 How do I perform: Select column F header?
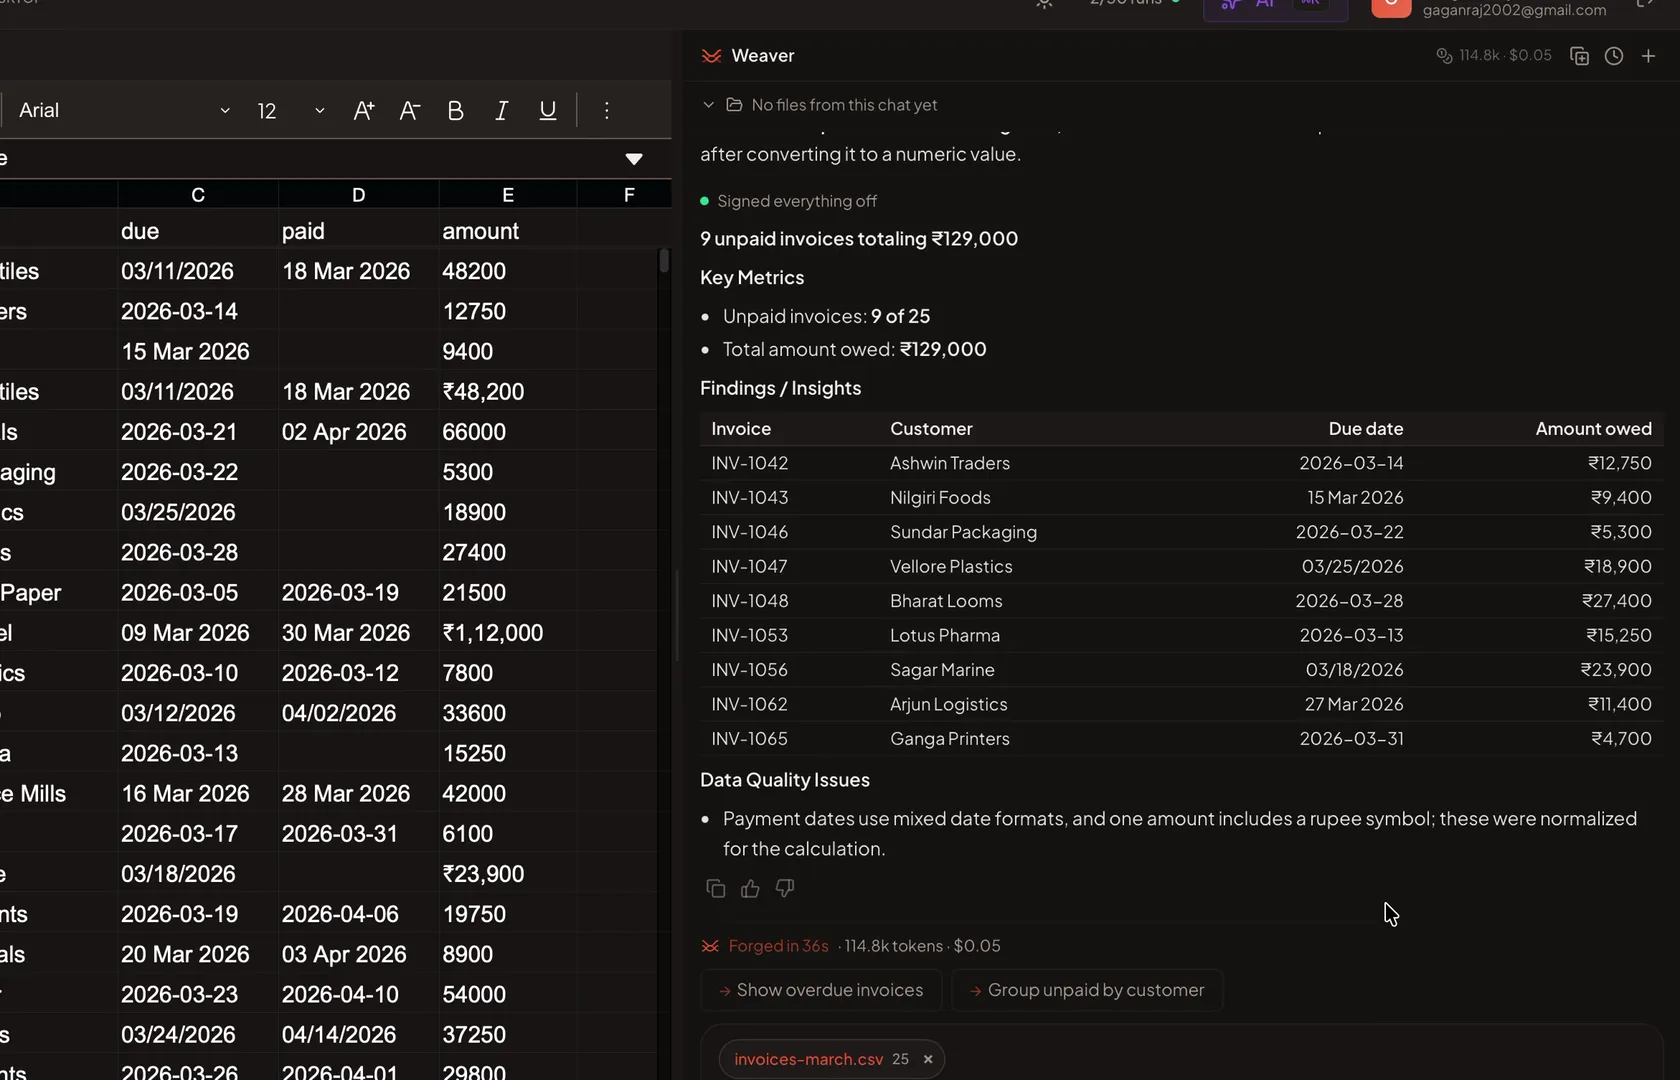629,195
